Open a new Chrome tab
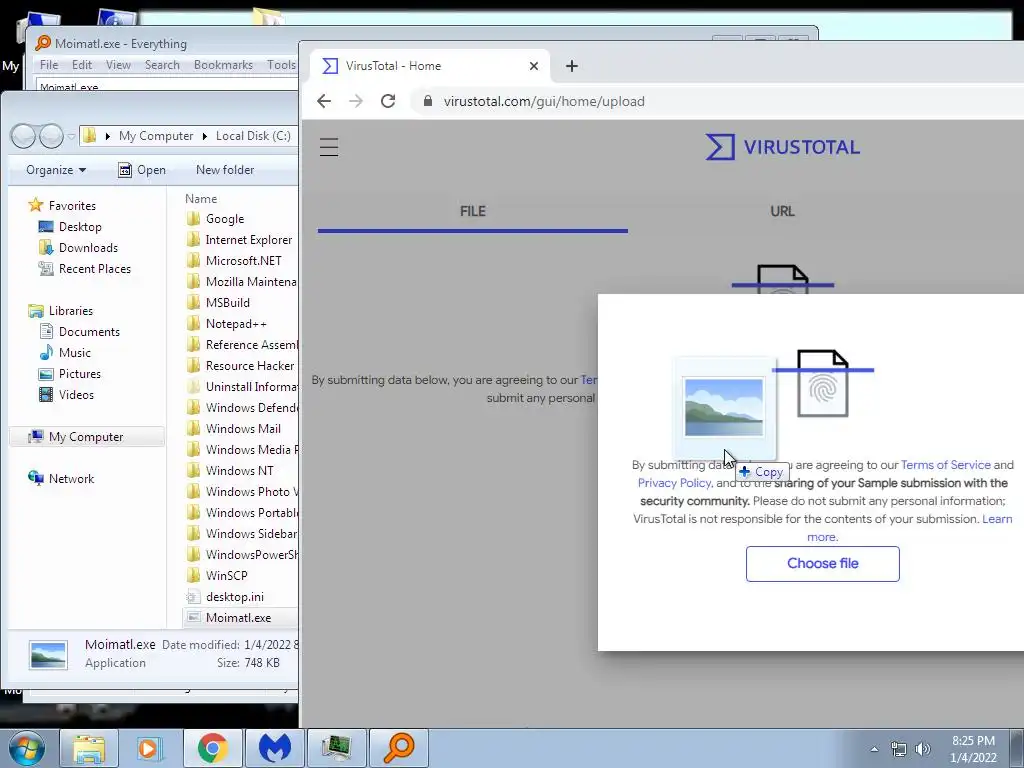The height and width of the screenshot is (768, 1024). 571,66
